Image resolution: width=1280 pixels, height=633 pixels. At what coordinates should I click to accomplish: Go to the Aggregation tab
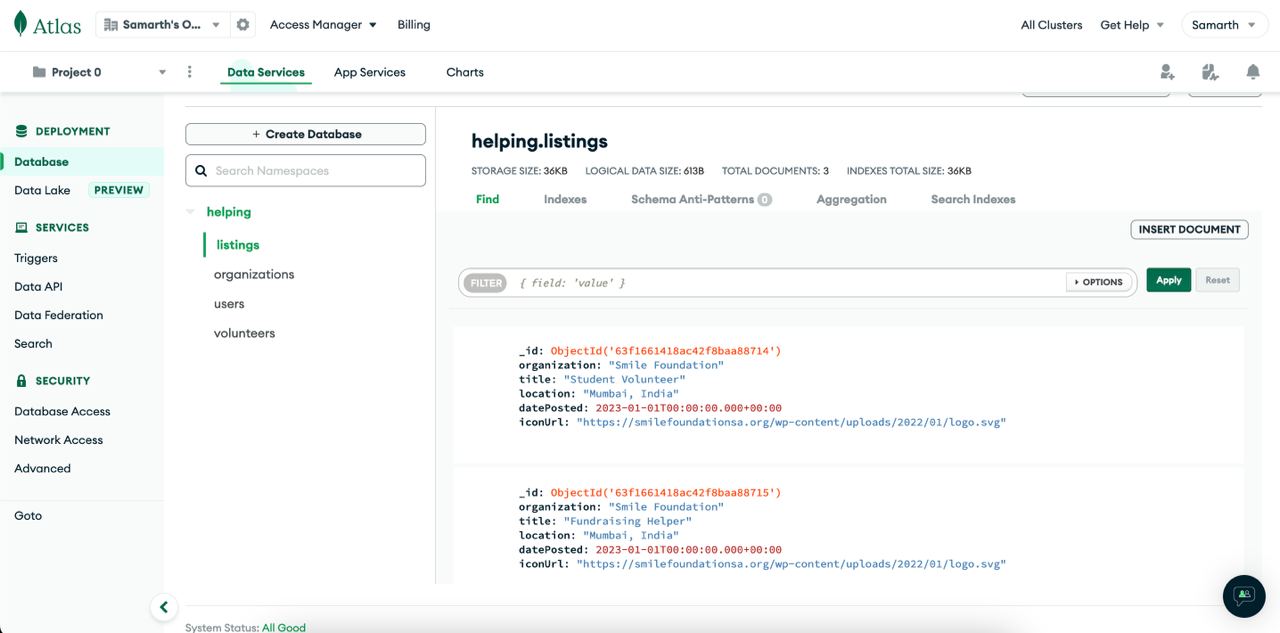click(x=851, y=199)
